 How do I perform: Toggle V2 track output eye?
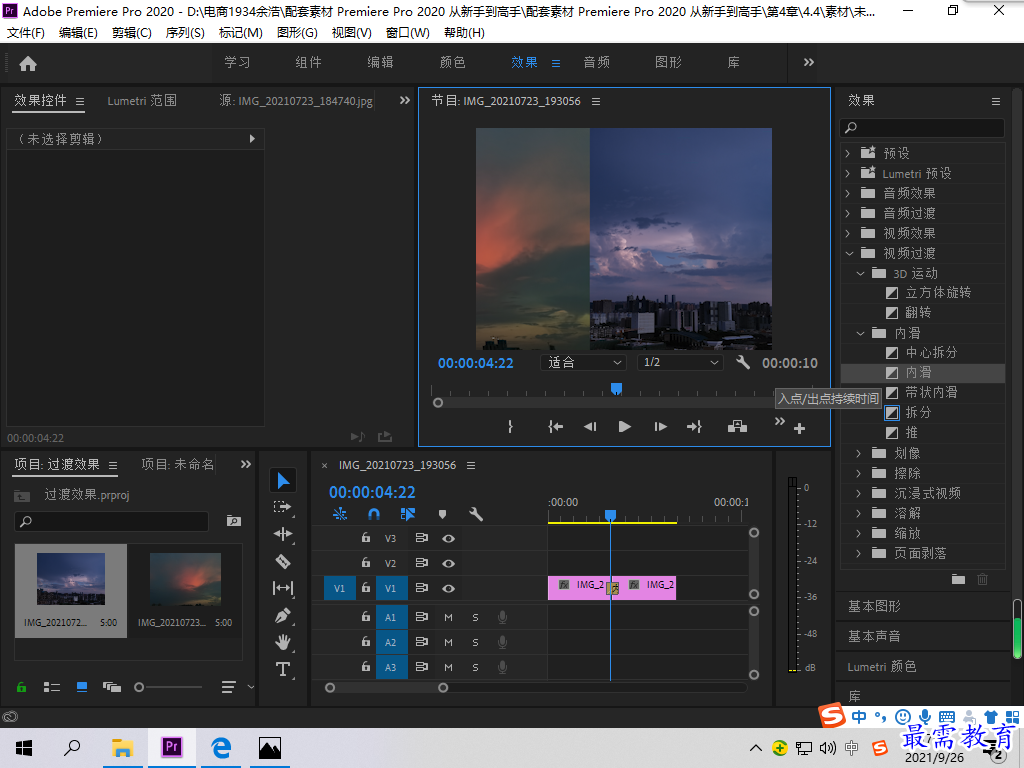tap(448, 563)
